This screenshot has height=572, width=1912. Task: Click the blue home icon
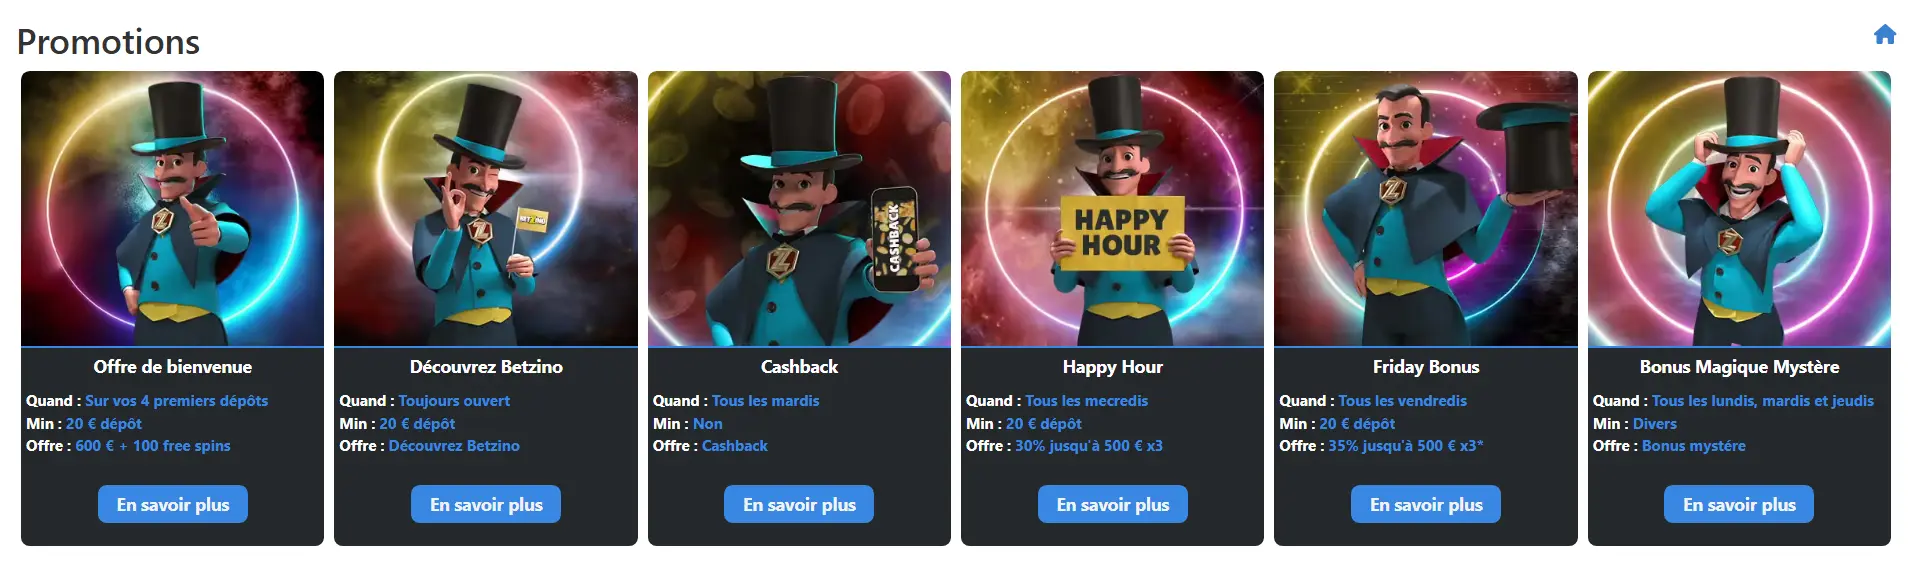tap(1884, 35)
